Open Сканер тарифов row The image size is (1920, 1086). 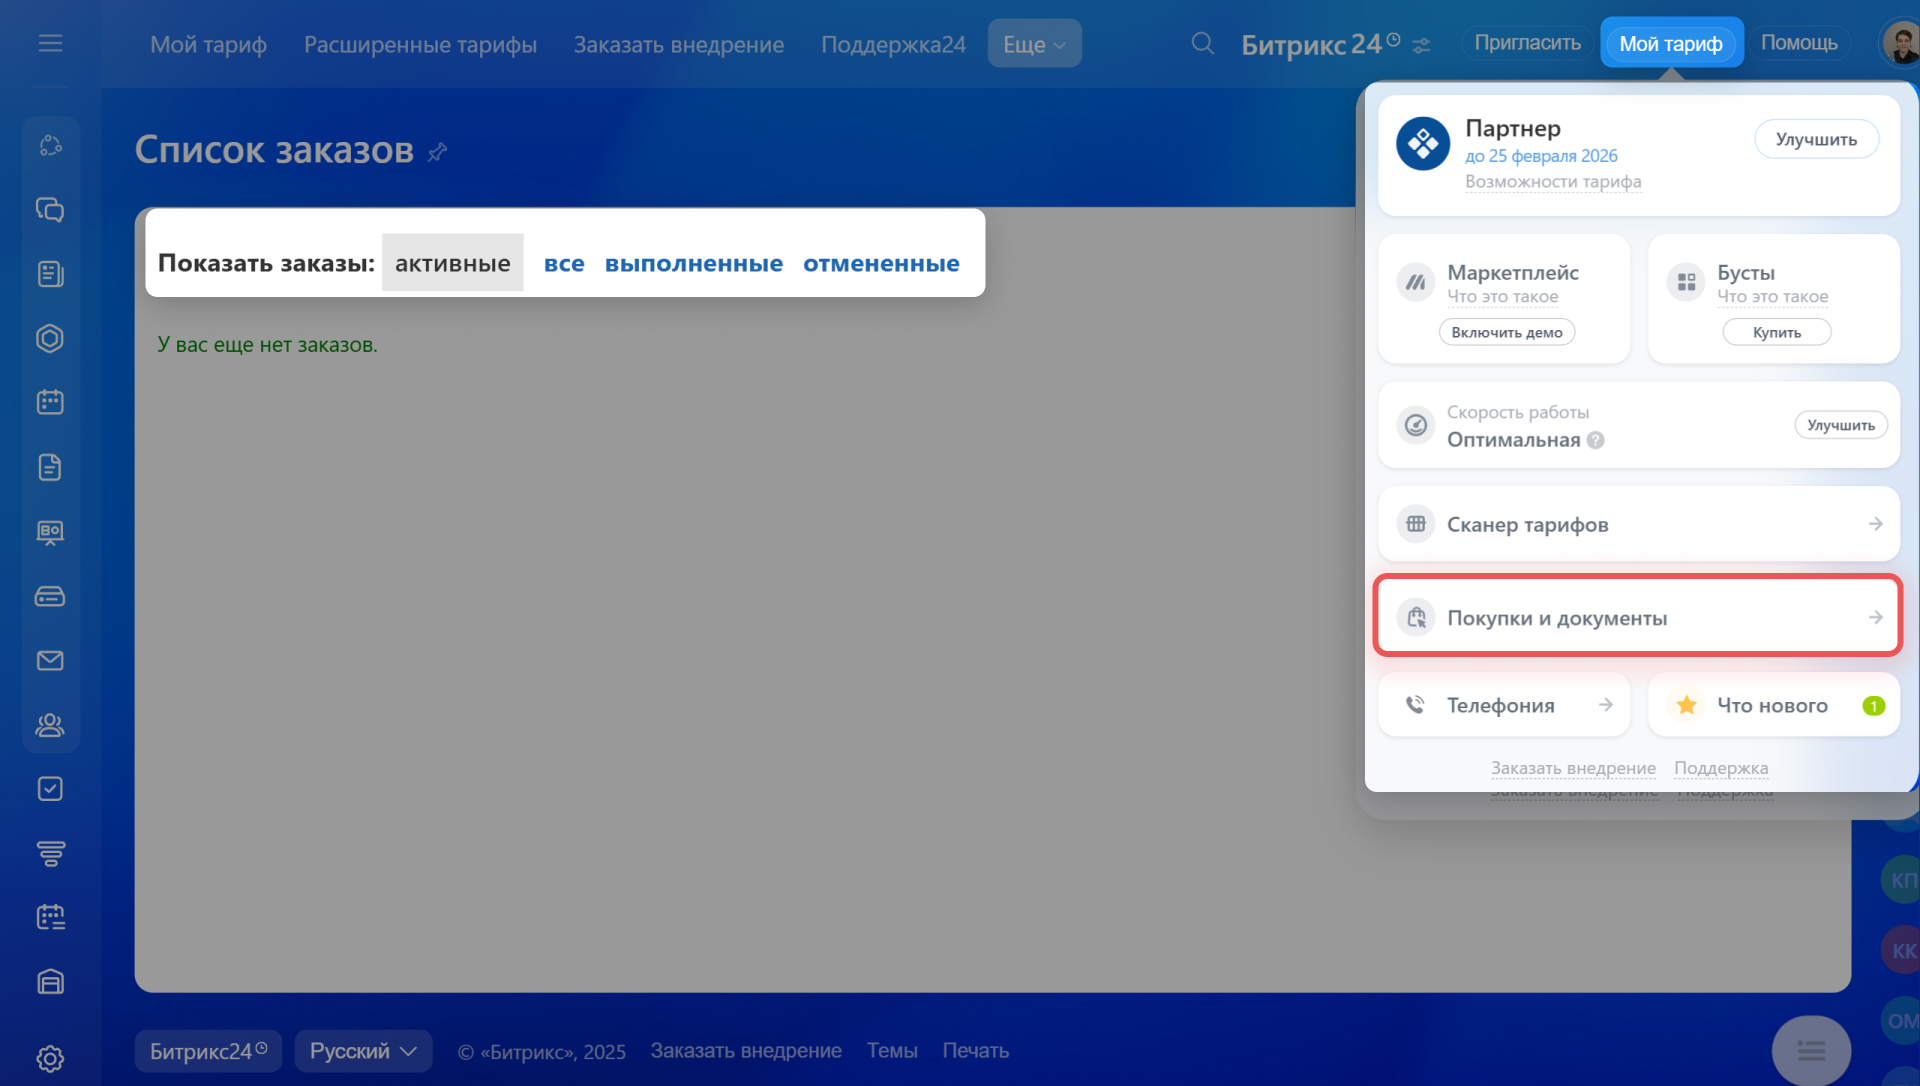1638,524
